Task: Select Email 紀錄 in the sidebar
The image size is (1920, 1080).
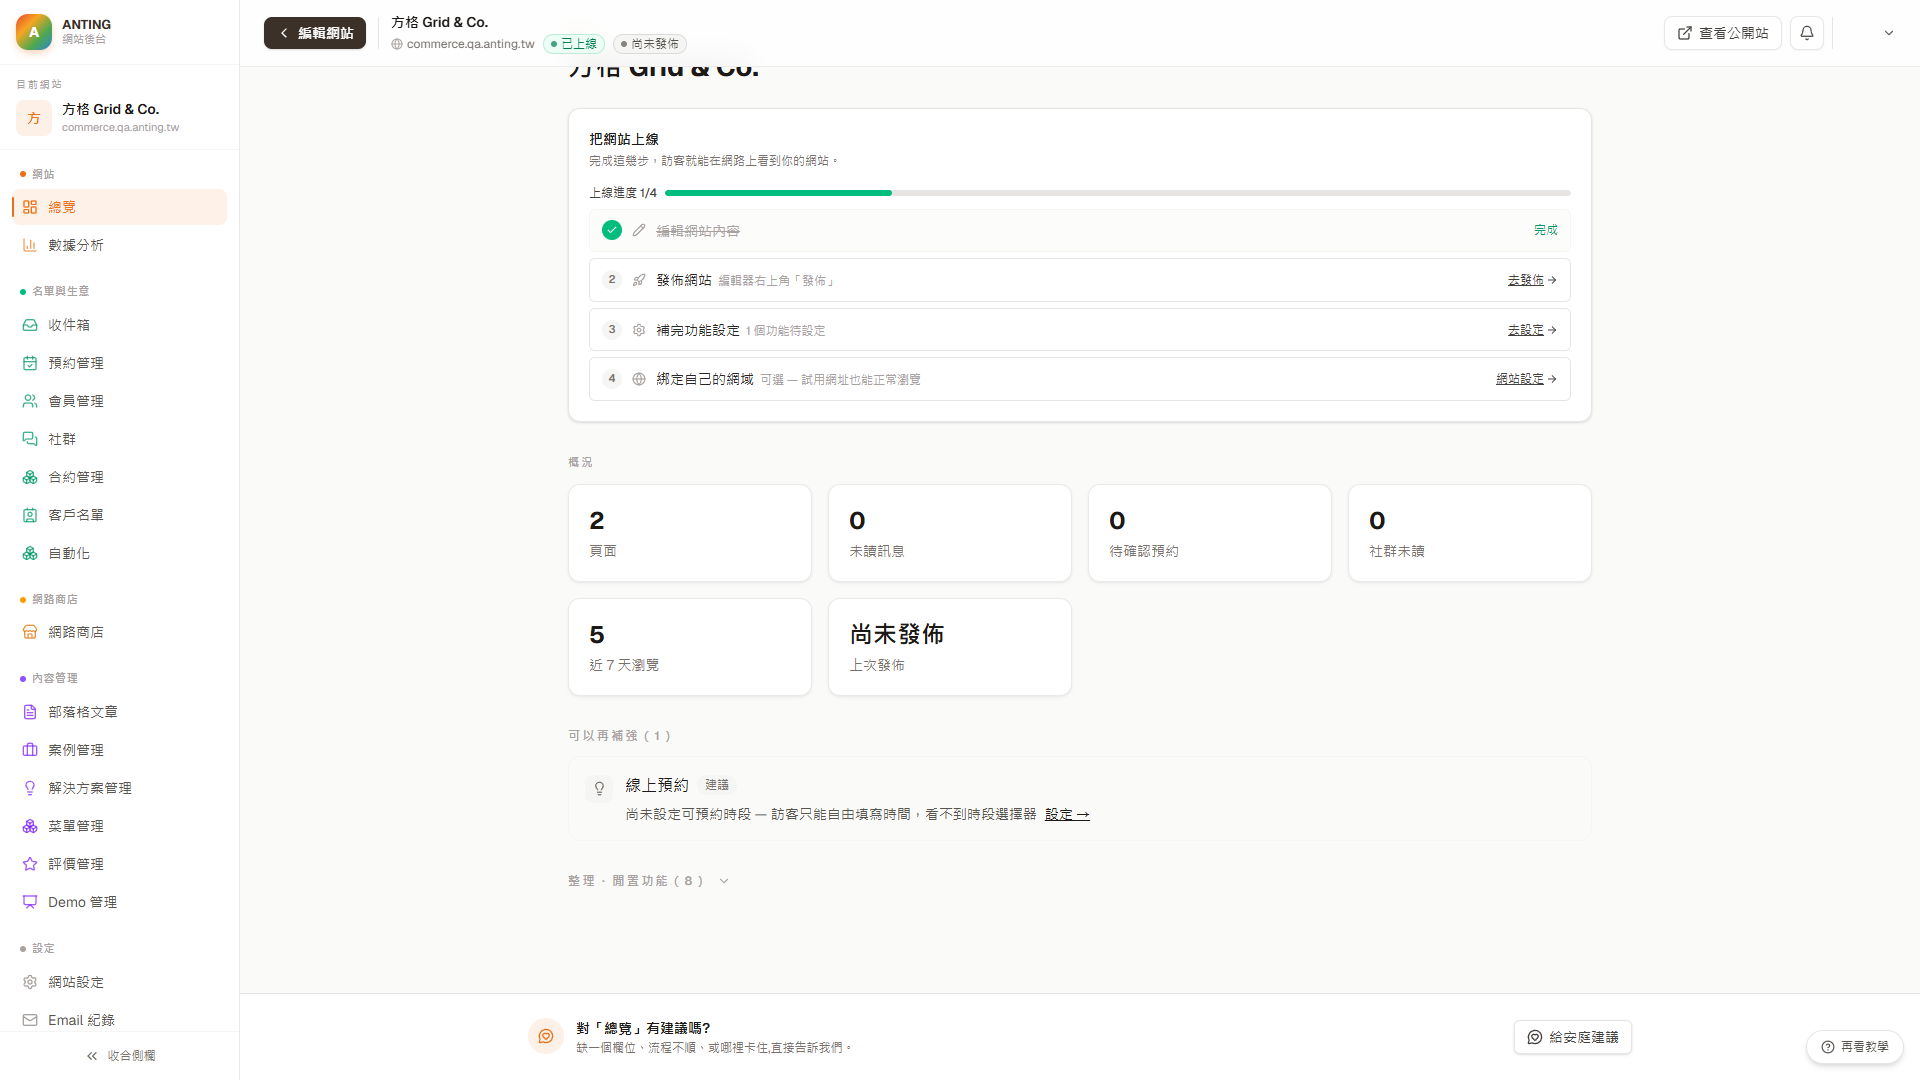Action: pos(120,1020)
